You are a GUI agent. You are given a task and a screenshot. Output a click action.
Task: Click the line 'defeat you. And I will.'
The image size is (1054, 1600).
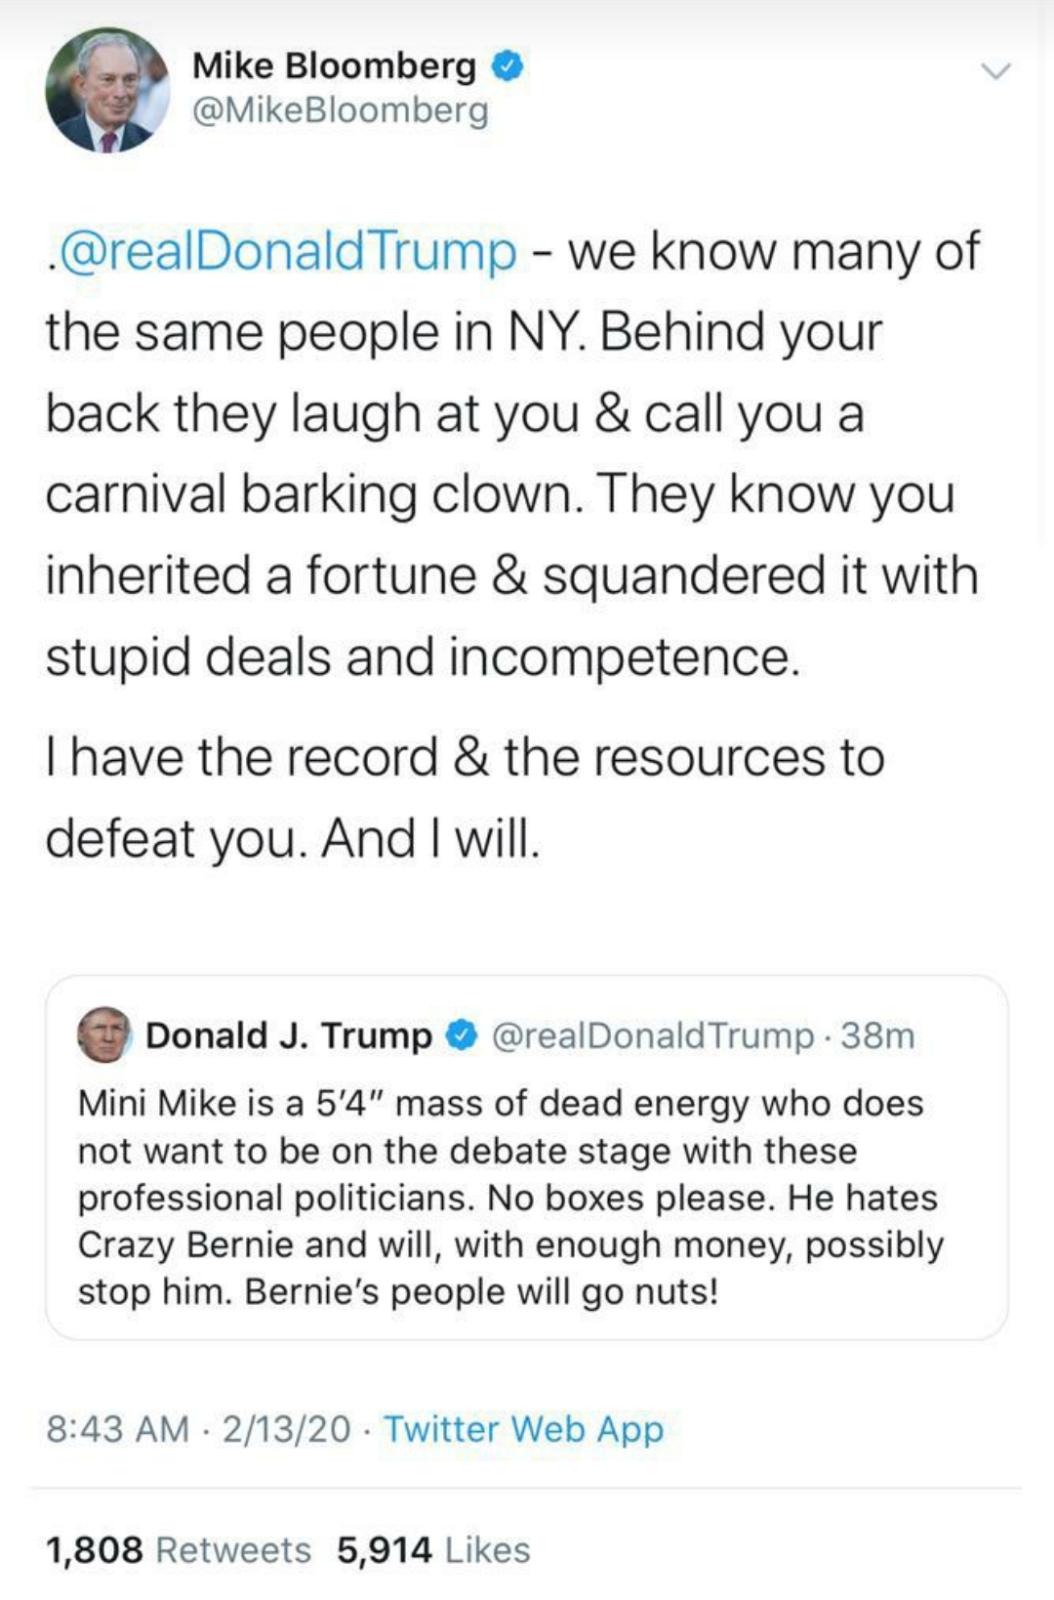coord(292,838)
